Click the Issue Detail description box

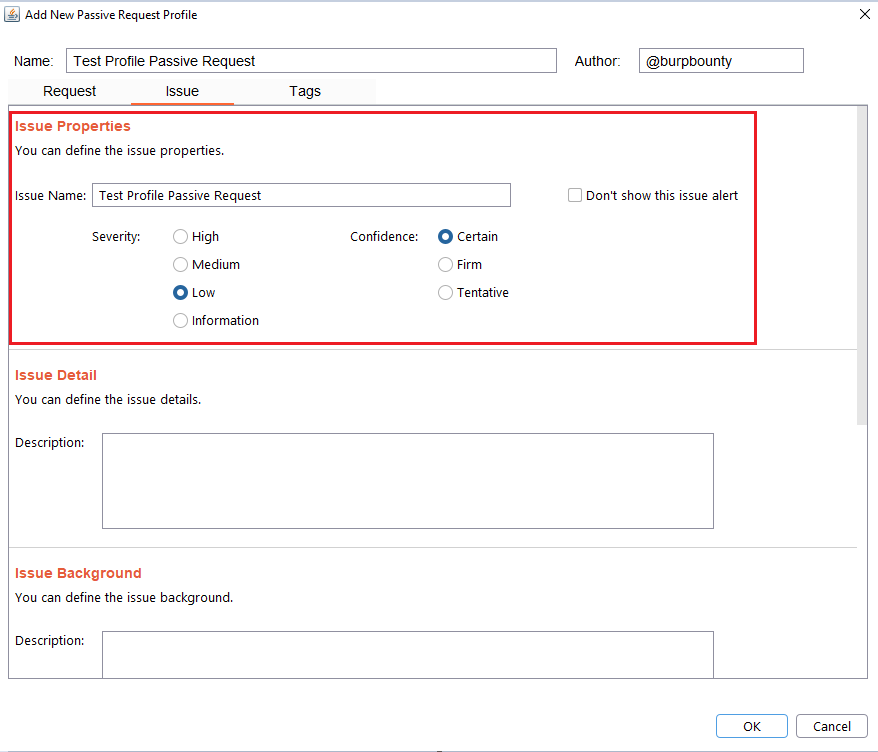pyautogui.click(x=407, y=480)
